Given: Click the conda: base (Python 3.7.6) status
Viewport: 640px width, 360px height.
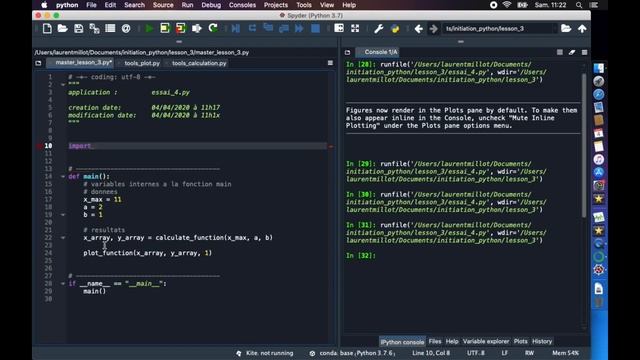Looking at the screenshot, I should [x=353, y=353].
